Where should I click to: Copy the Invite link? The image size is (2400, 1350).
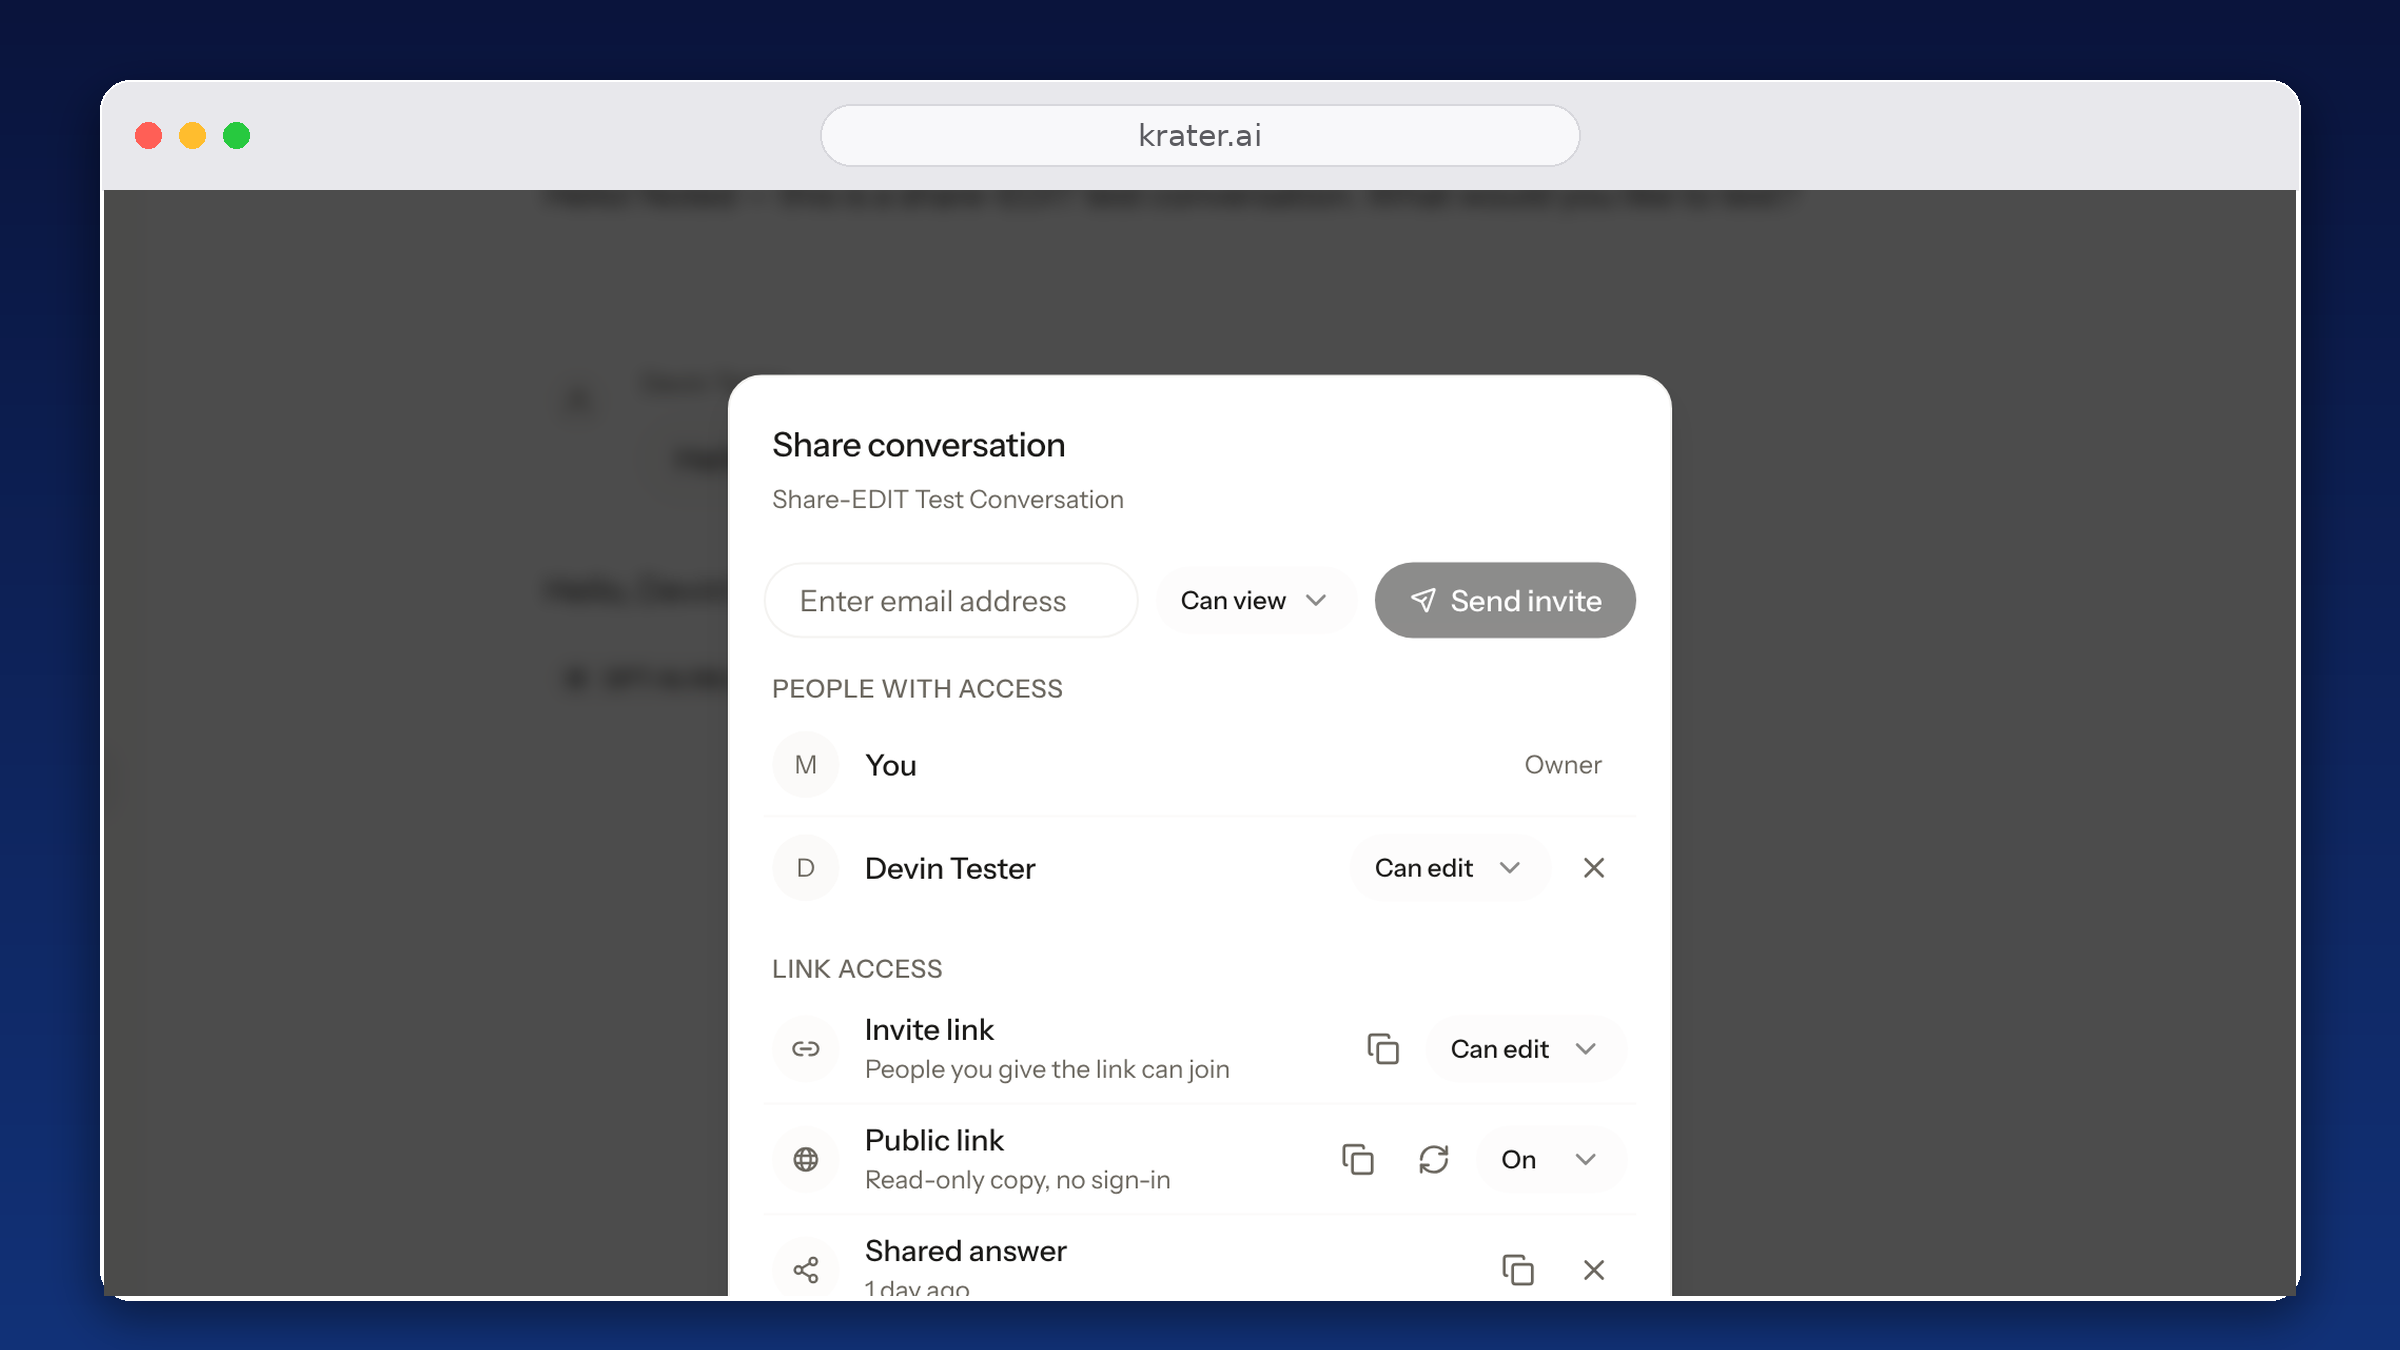(x=1383, y=1049)
